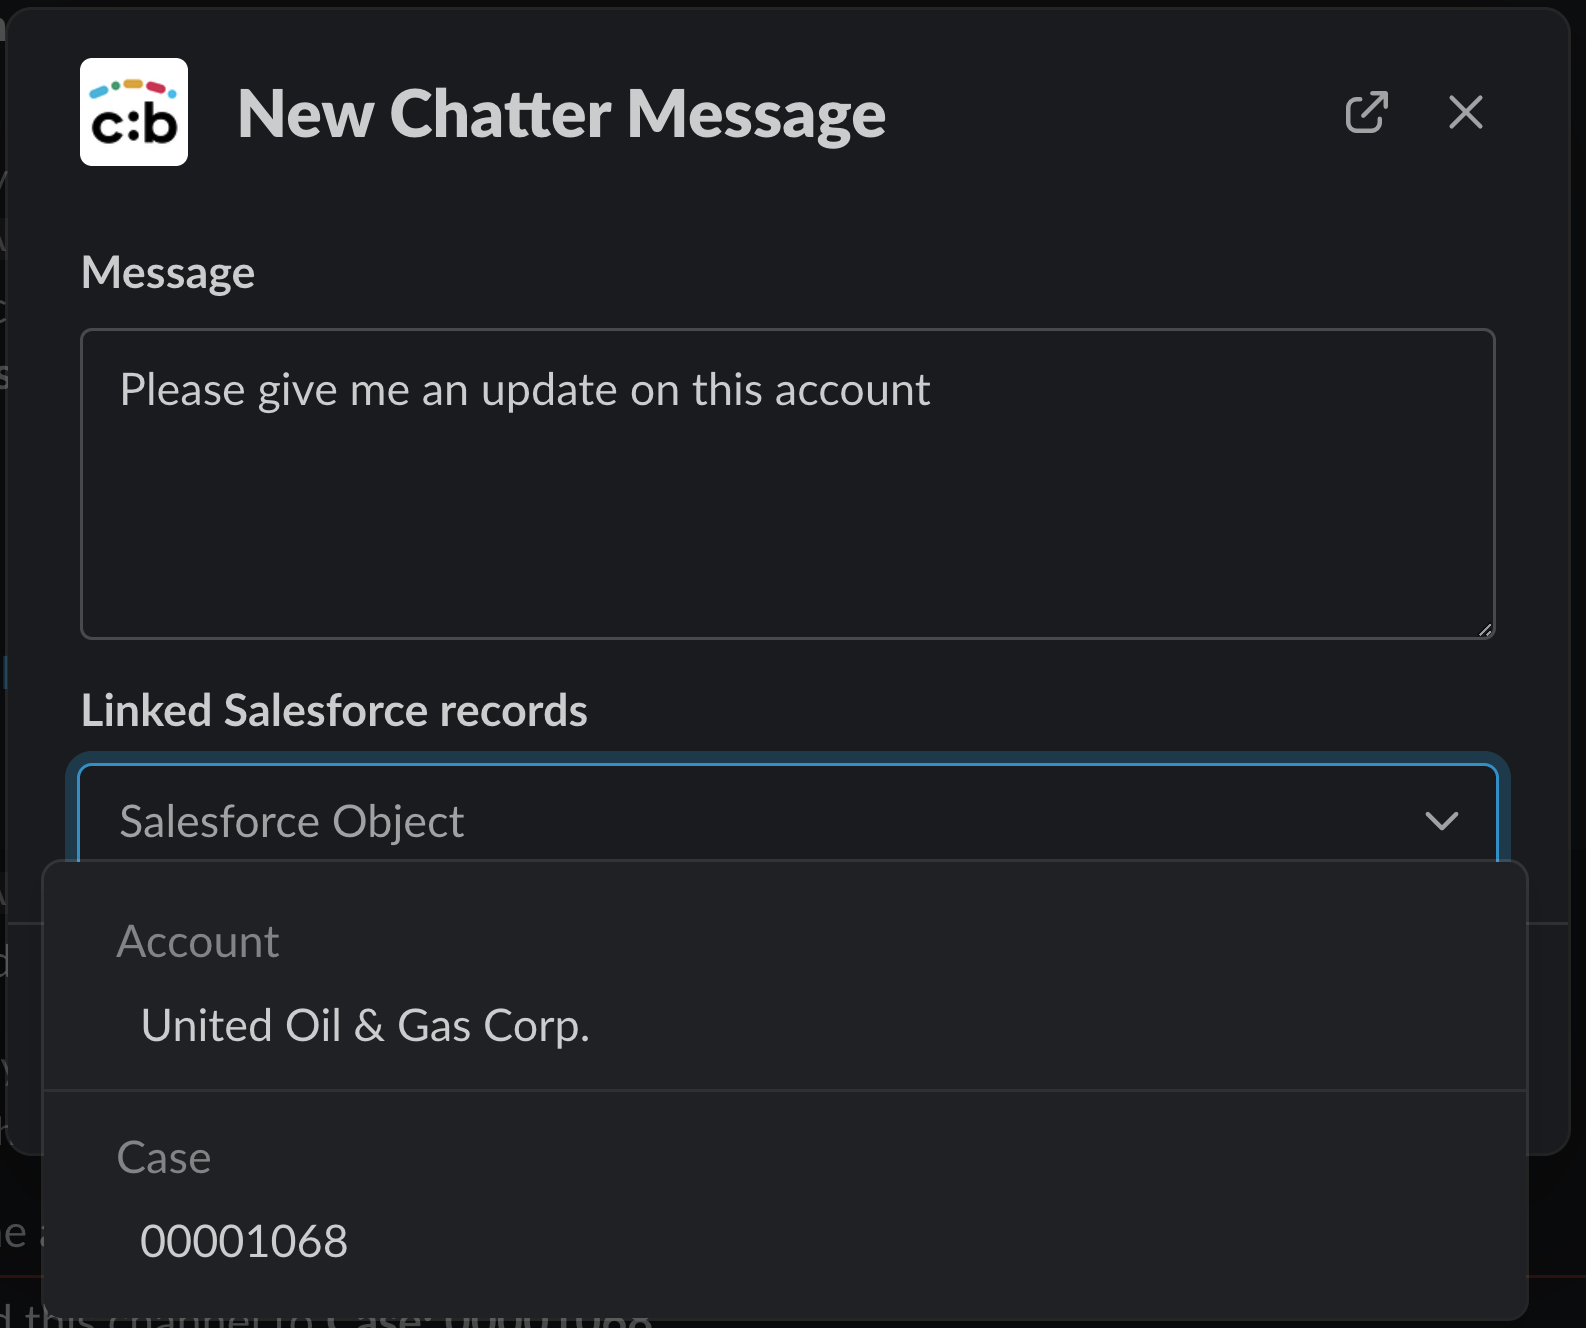Choose case 00001068 from the list
1586x1328 pixels.
[244, 1242]
